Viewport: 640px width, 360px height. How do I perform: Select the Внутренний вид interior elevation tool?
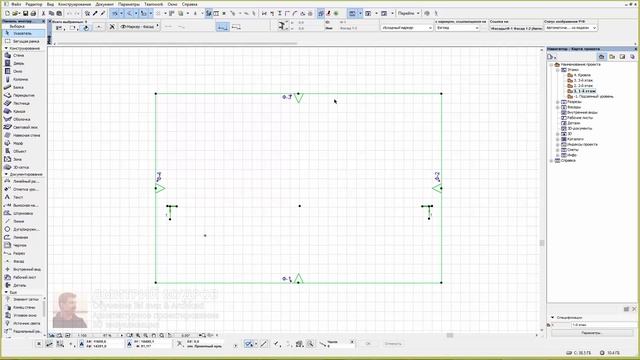(24, 269)
